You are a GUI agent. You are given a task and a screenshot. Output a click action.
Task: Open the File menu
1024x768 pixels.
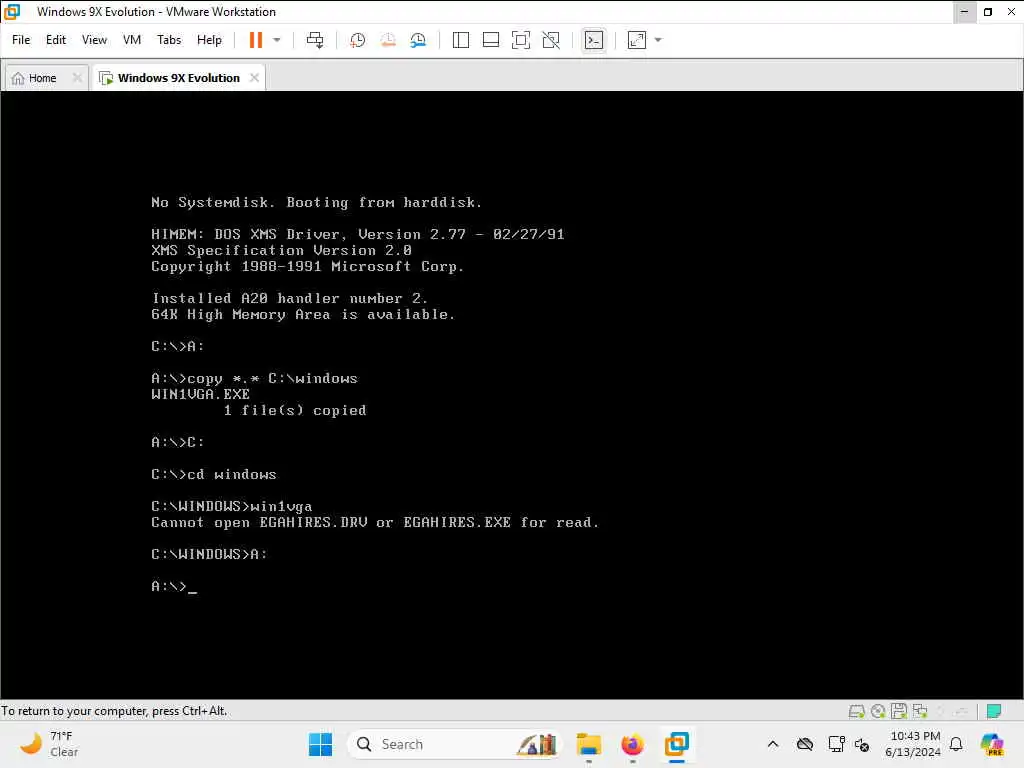(21, 40)
